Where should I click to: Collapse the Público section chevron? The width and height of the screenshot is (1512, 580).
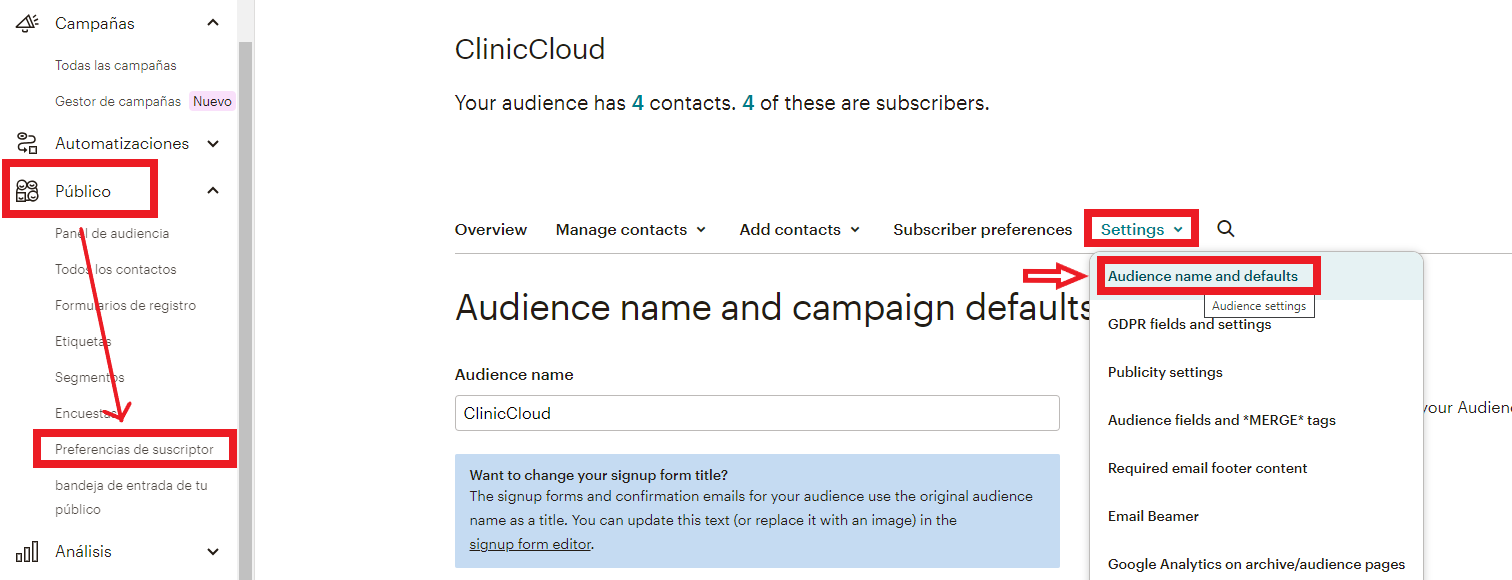pyautogui.click(x=212, y=191)
